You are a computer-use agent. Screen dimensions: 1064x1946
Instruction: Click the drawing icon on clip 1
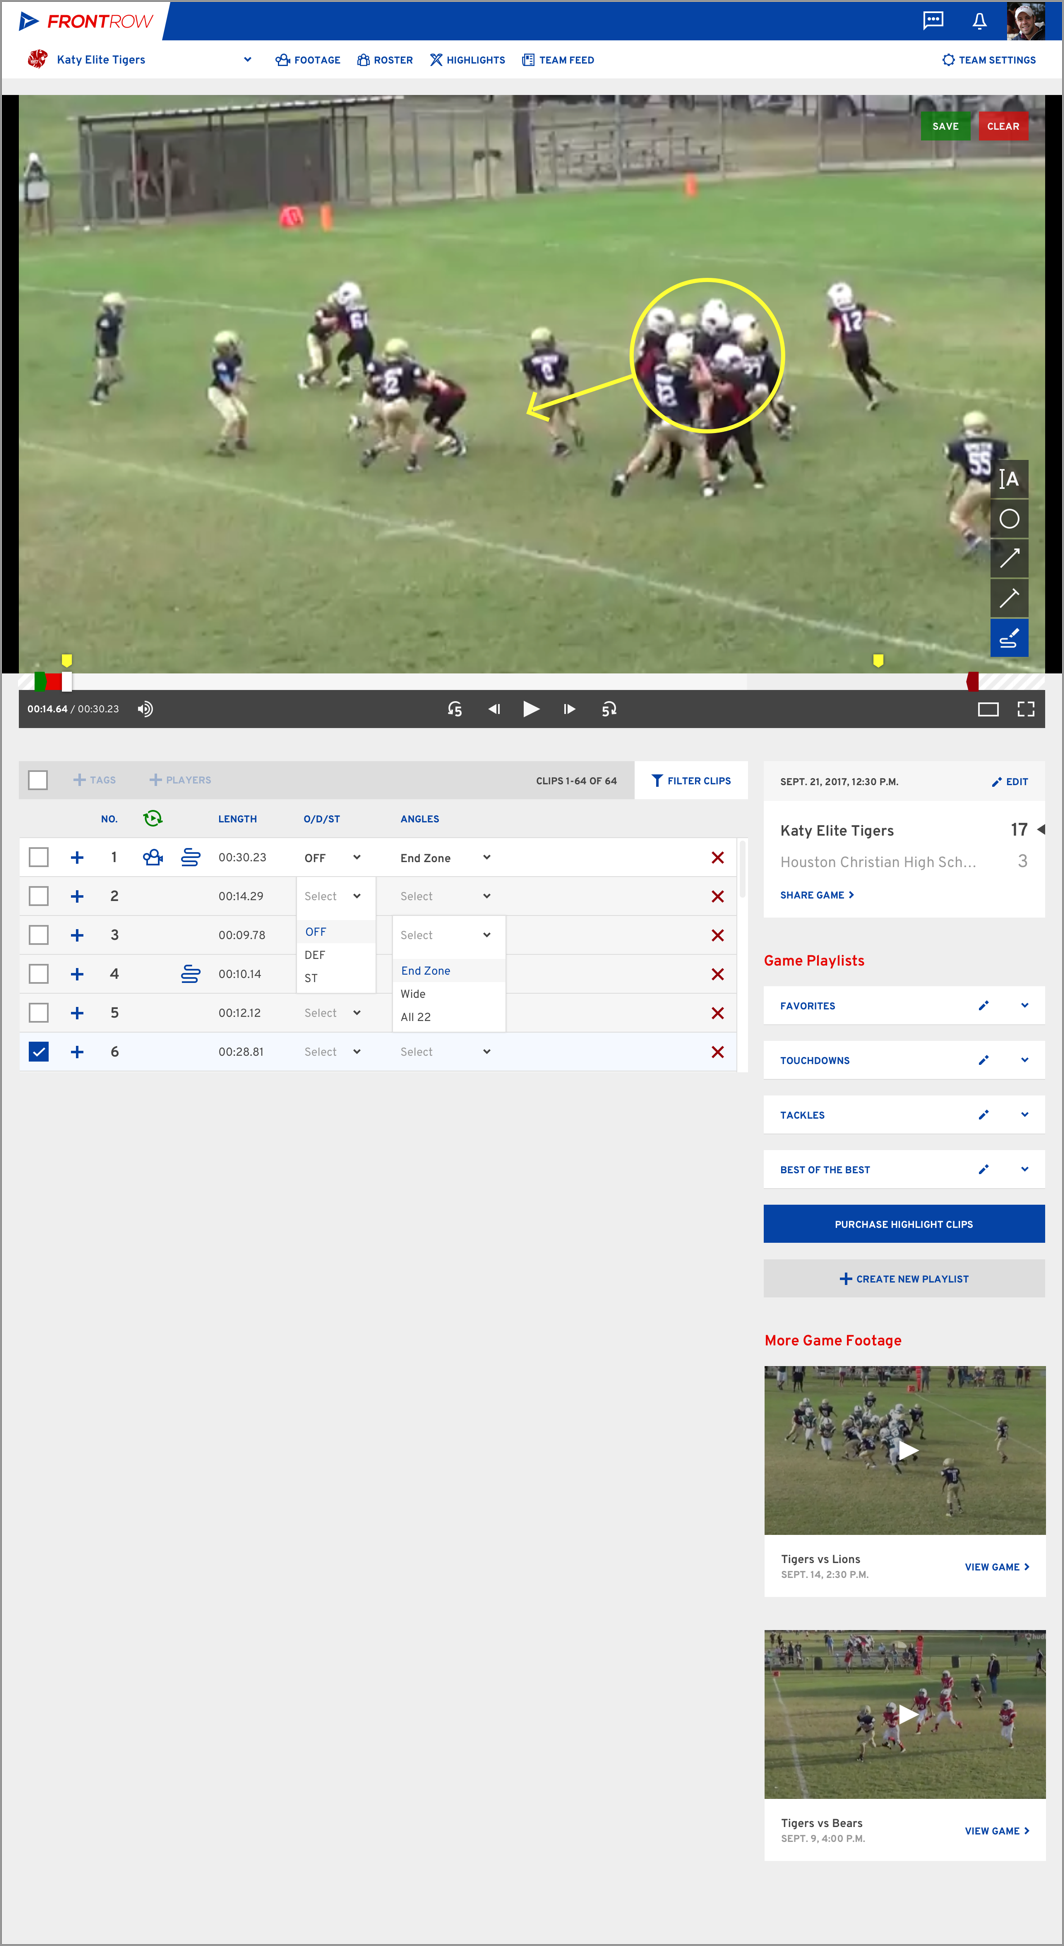190,857
